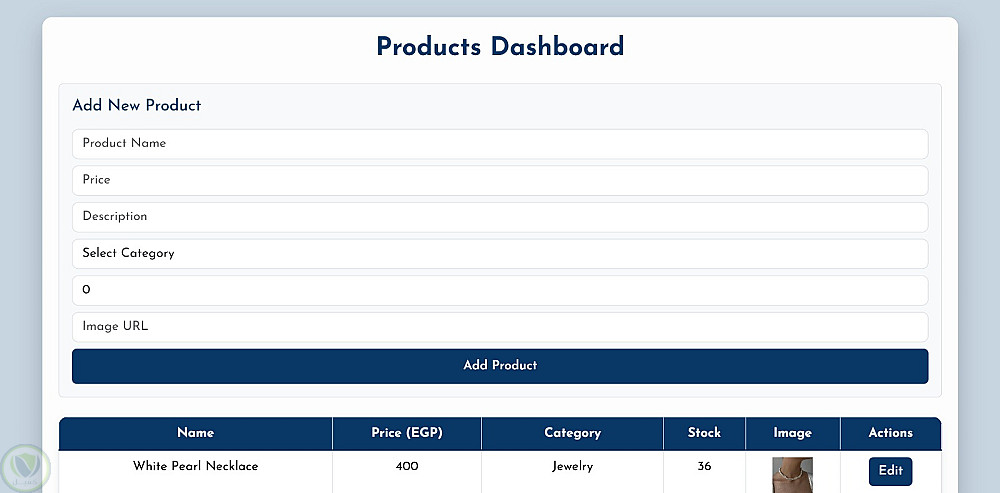1000x493 pixels.
Task: Click the Image column header
Action: [x=792, y=433]
